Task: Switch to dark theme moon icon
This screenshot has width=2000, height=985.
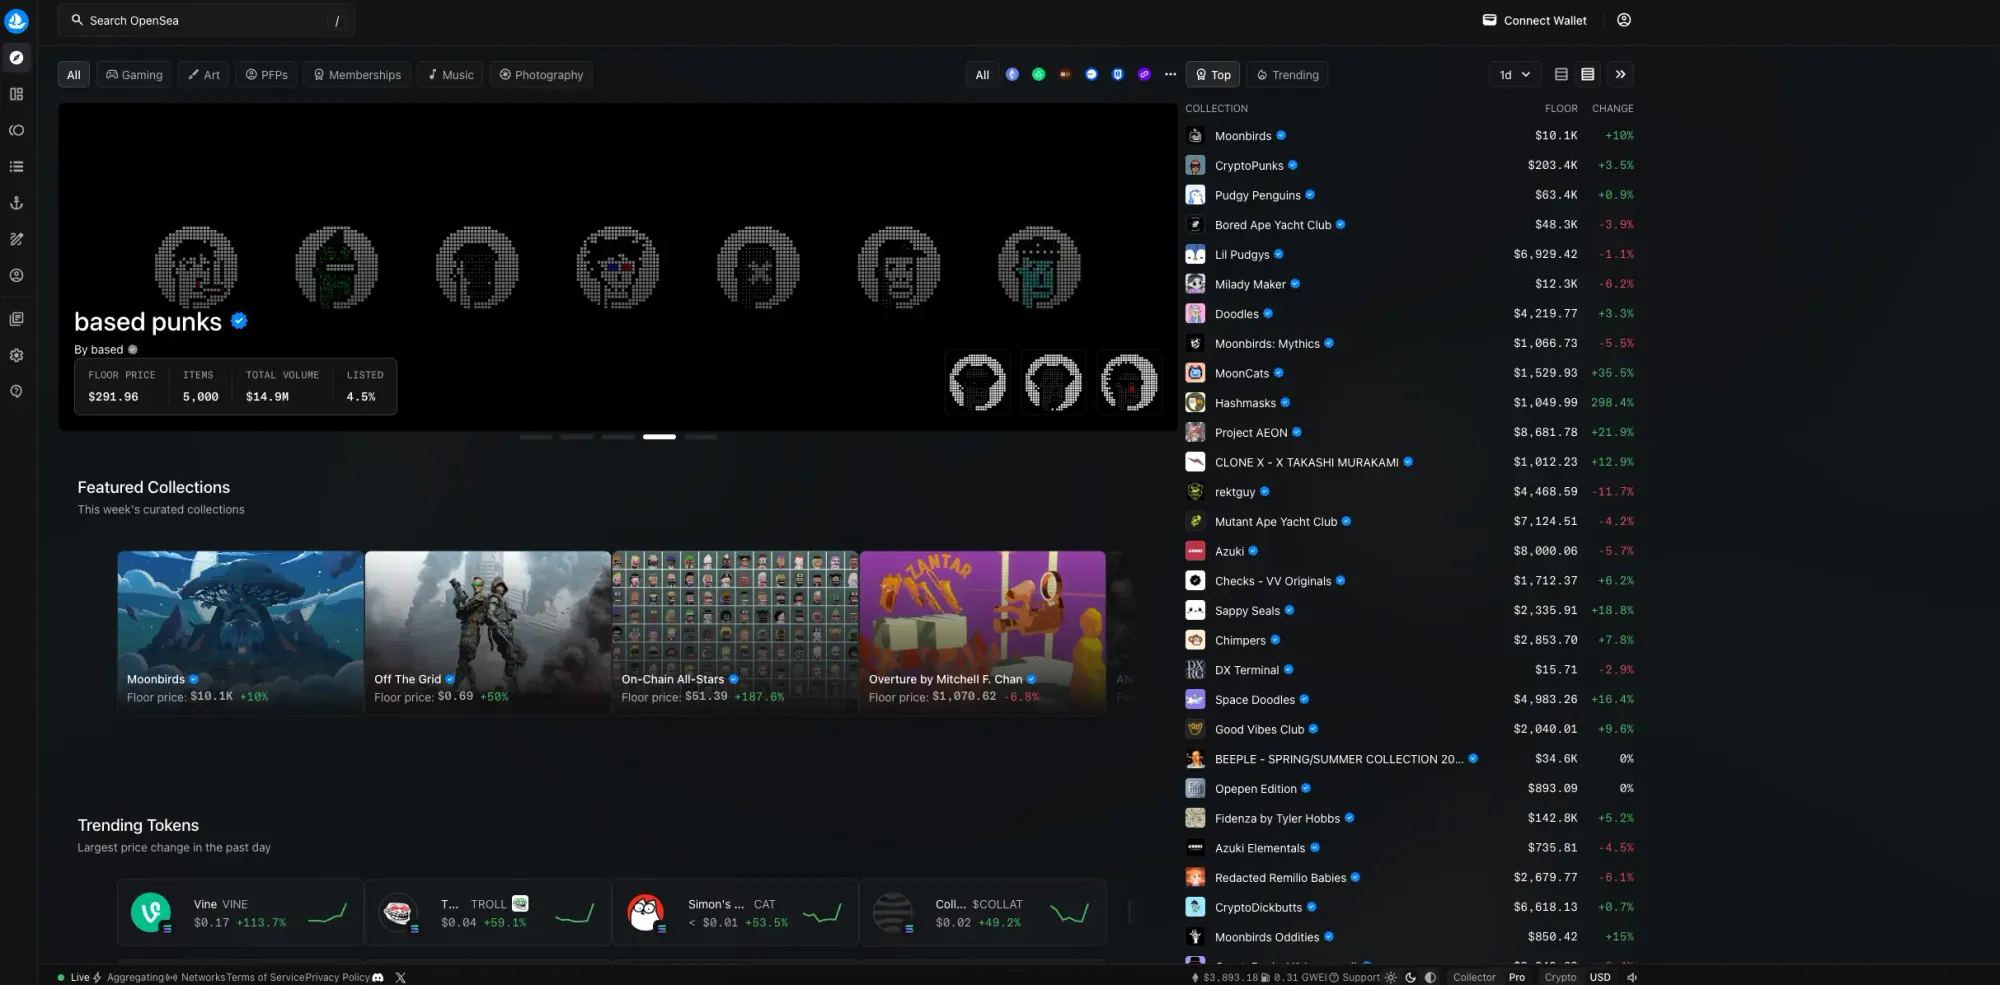Action: pyautogui.click(x=1410, y=977)
